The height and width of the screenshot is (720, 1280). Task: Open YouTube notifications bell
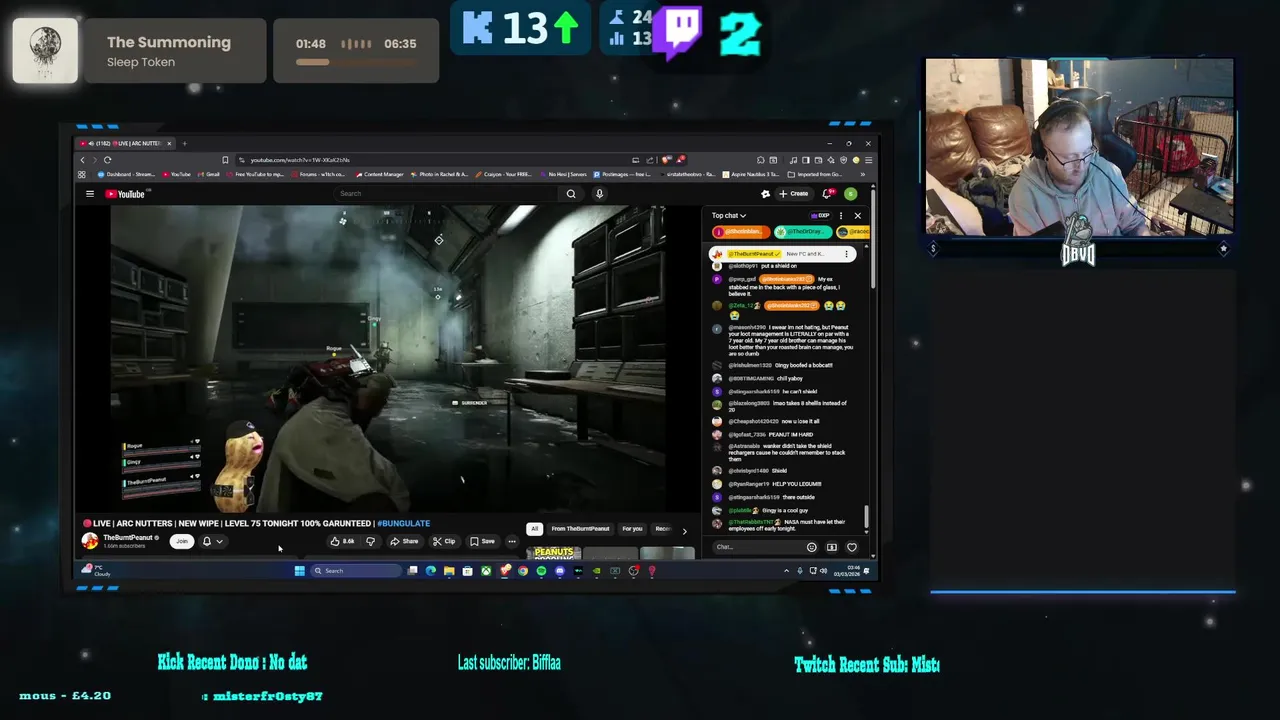coord(827,194)
